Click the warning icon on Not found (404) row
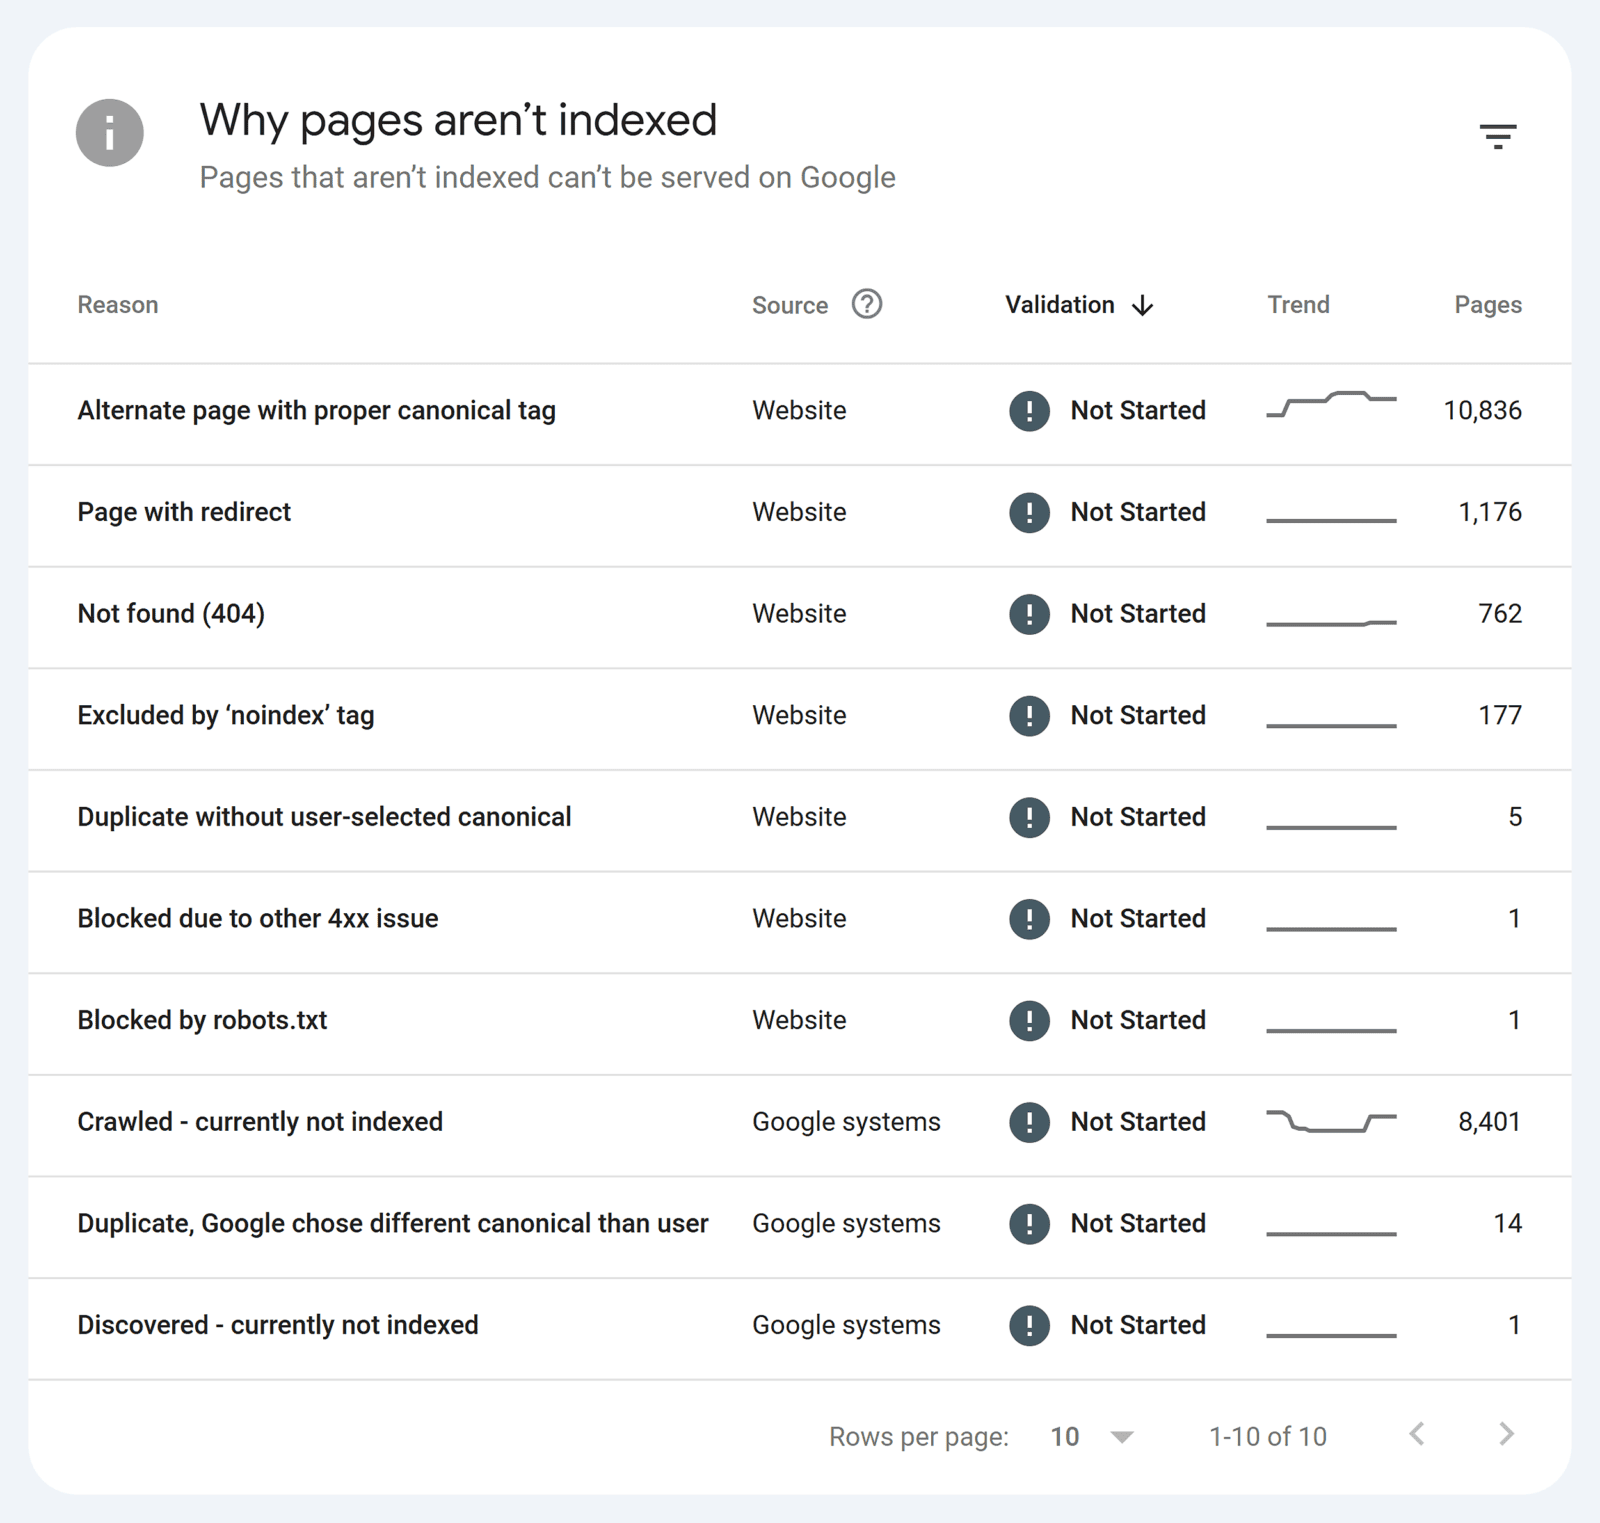 pos(1028,614)
